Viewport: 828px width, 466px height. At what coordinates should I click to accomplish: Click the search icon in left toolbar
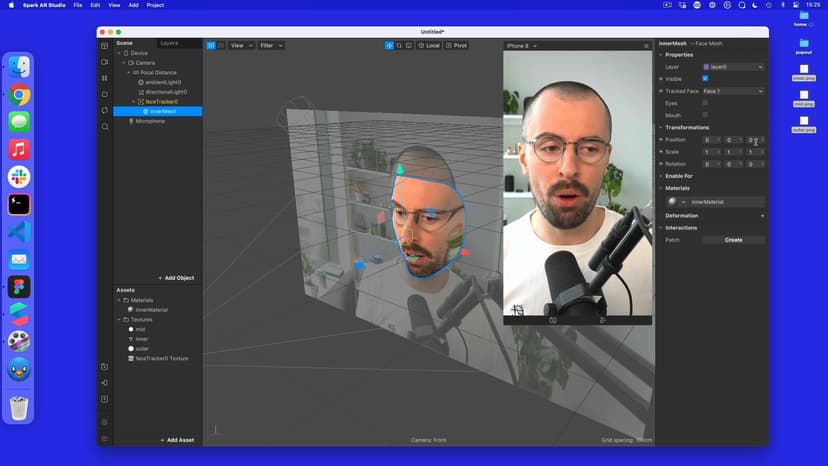[x=105, y=127]
